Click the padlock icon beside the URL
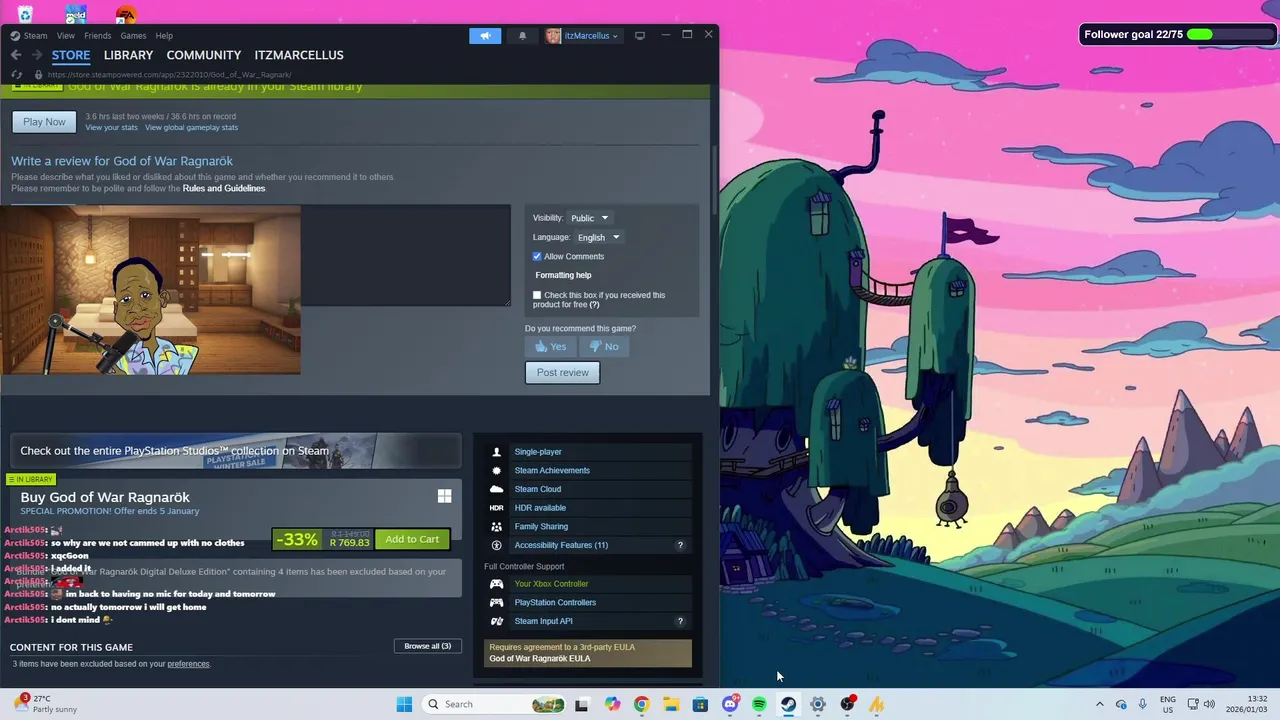1280x720 pixels. pos(38,74)
